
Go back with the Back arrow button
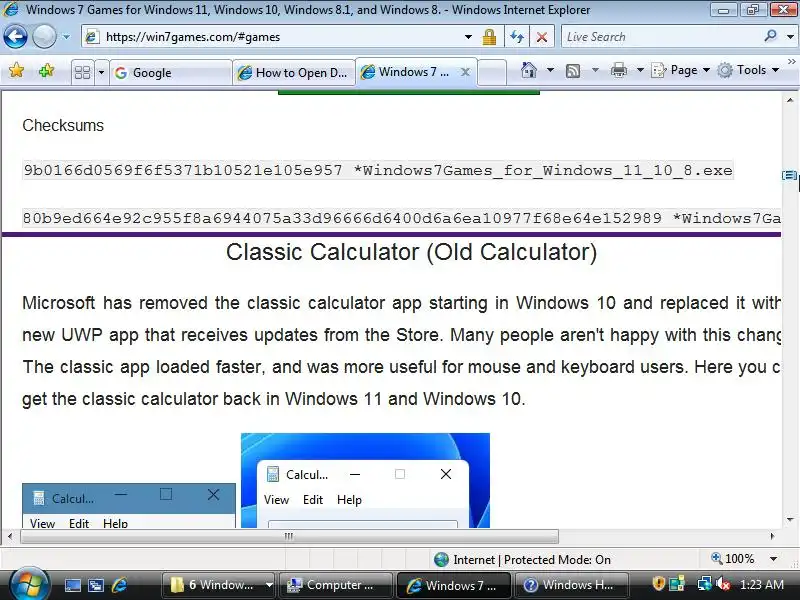pyautogui.click(x=15, y=37)
